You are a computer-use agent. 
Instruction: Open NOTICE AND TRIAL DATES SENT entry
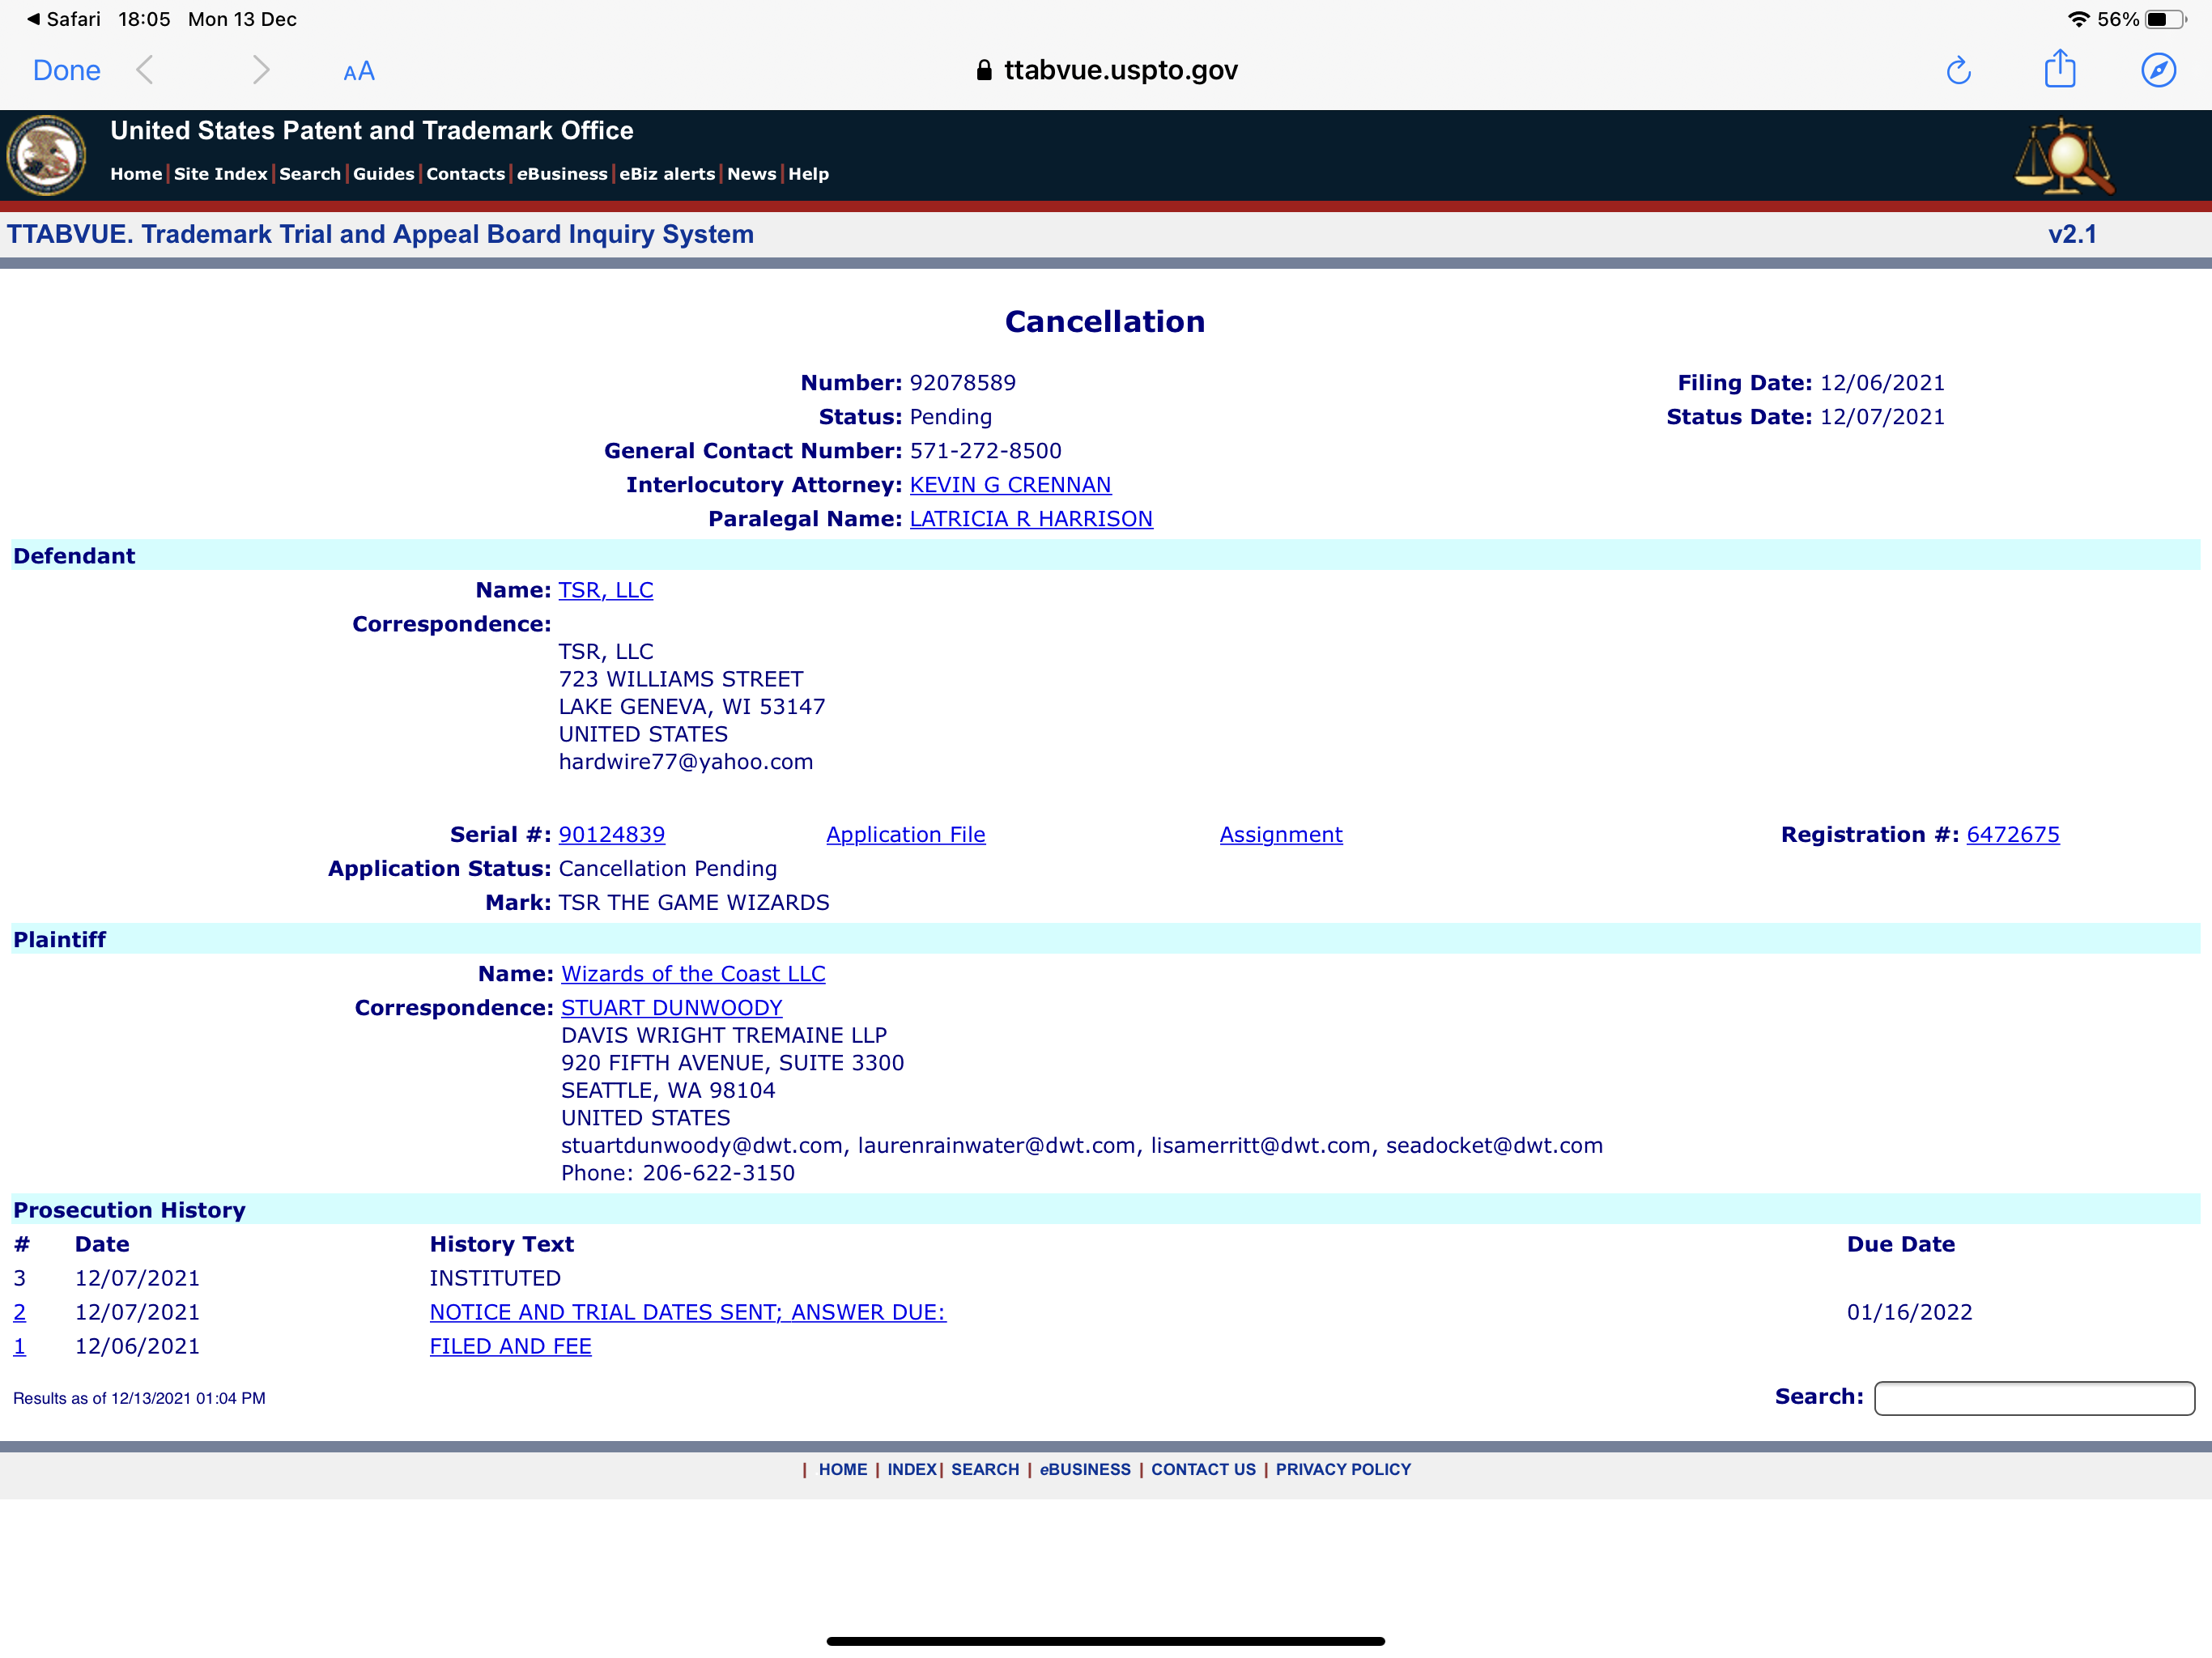click(687, 1312)
